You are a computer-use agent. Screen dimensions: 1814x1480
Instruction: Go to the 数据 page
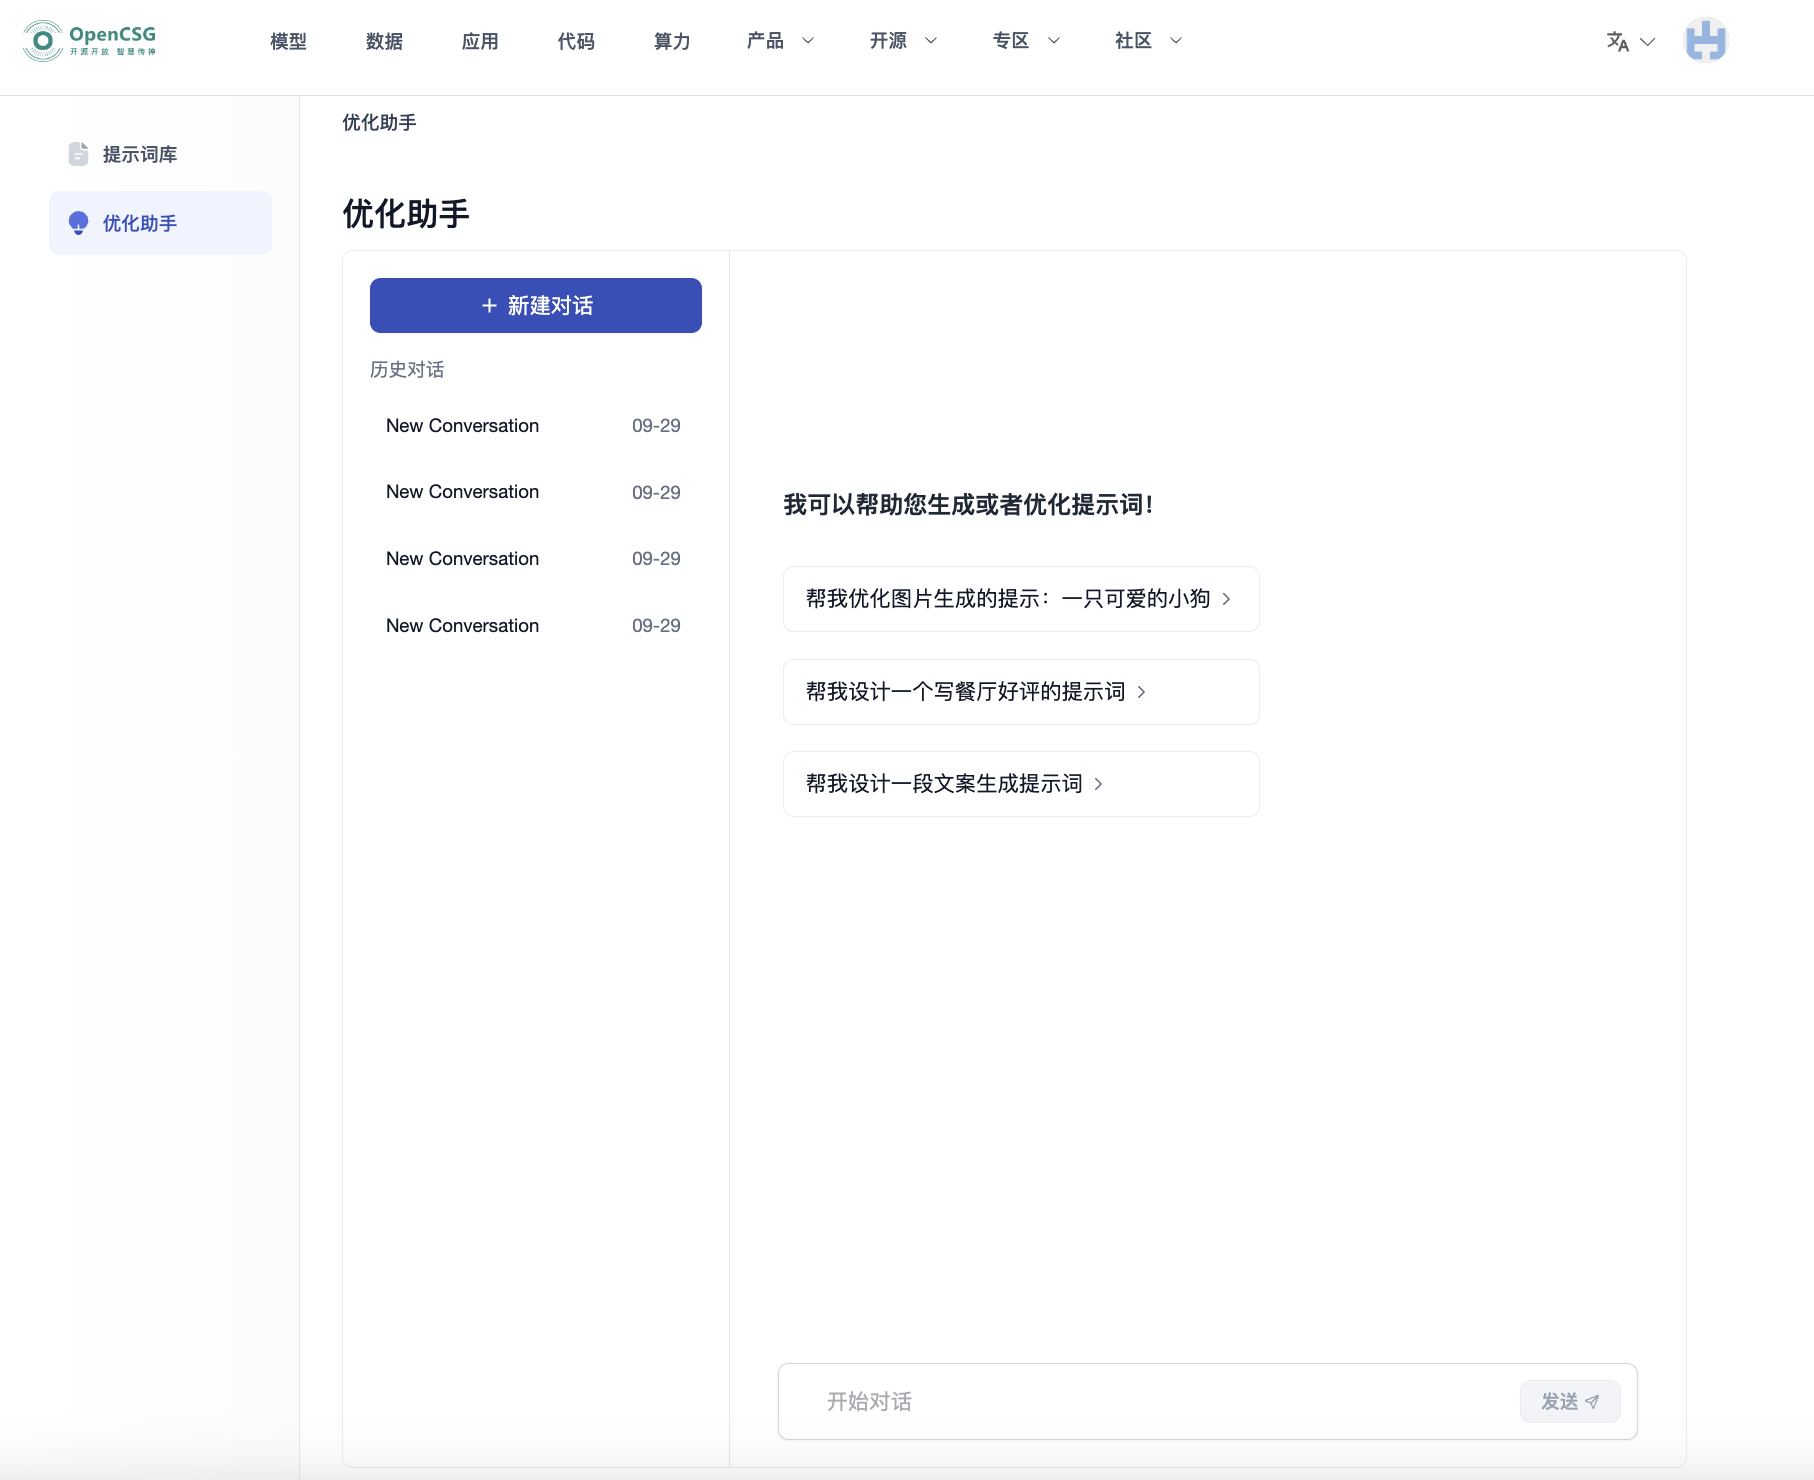[384, 41]
